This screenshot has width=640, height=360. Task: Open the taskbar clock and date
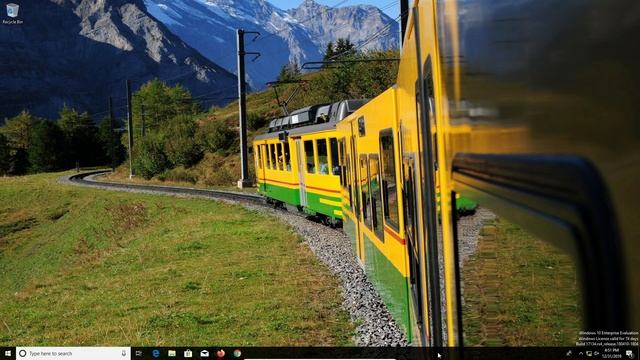[x=612, y=353]
